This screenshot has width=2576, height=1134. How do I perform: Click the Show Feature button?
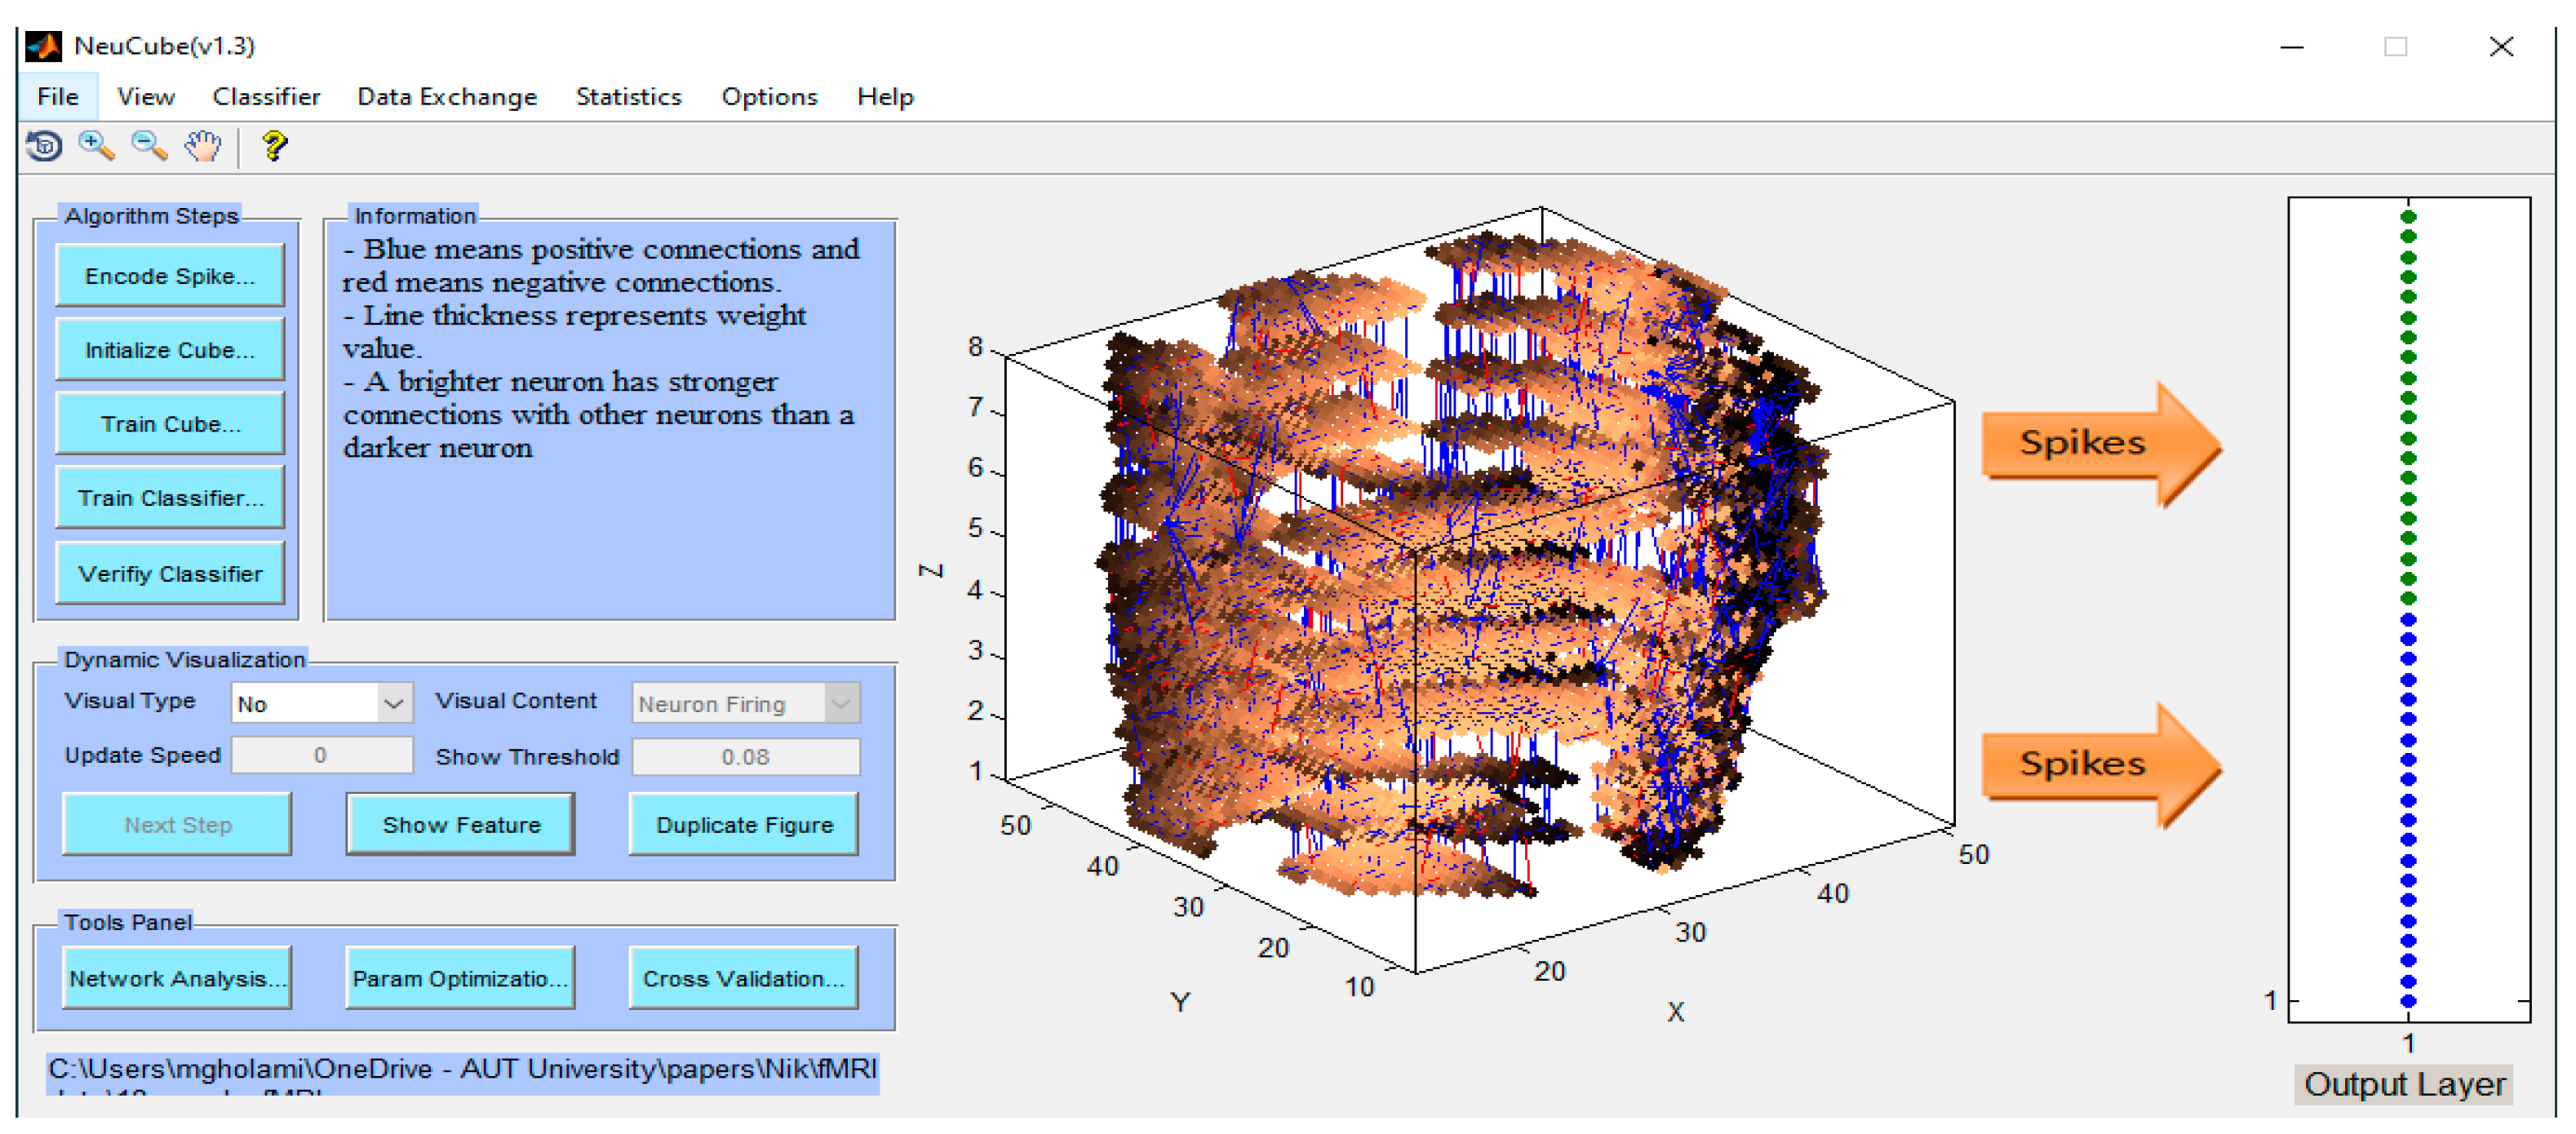pyautogui.click(x=461, y=825)
